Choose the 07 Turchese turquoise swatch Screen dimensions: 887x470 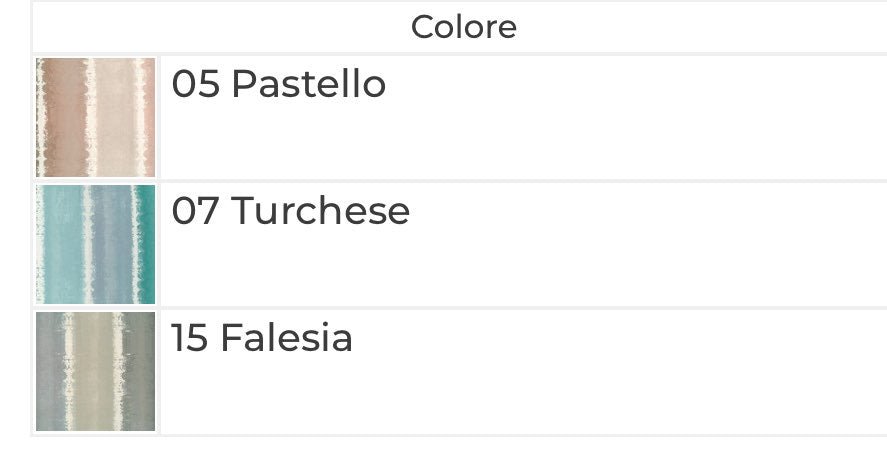(96, 244)
